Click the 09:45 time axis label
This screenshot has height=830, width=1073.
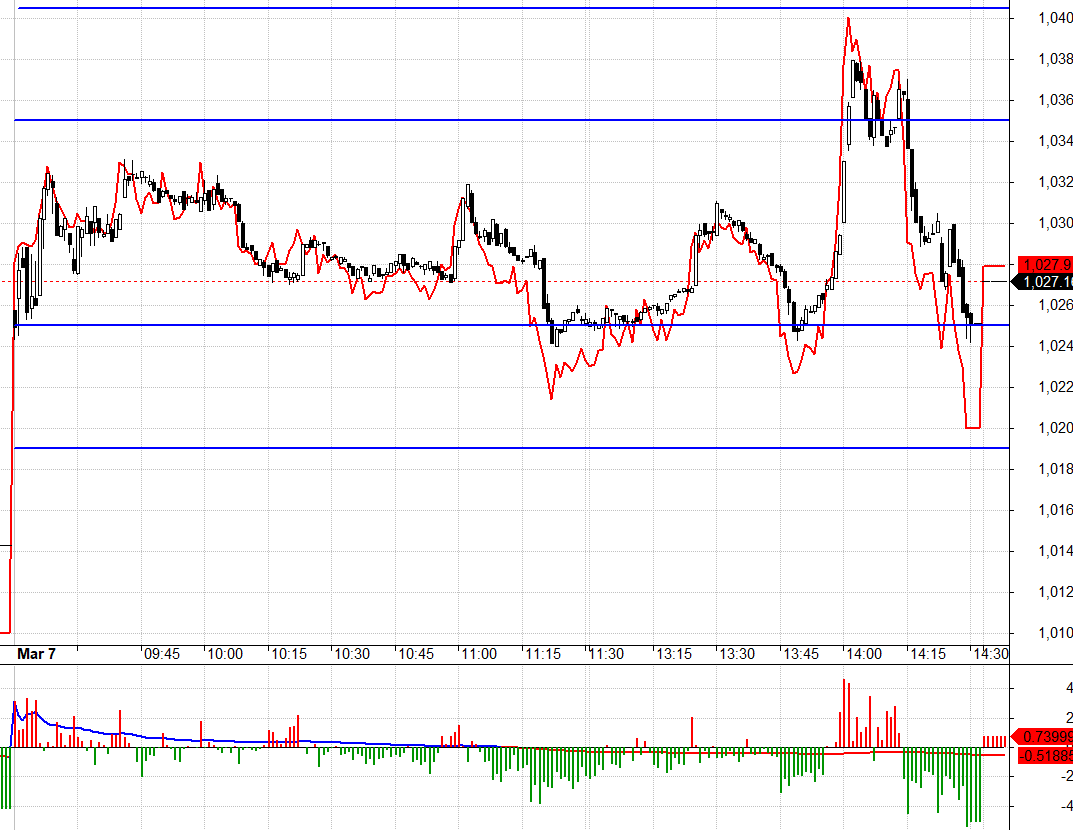click(161, 654)
